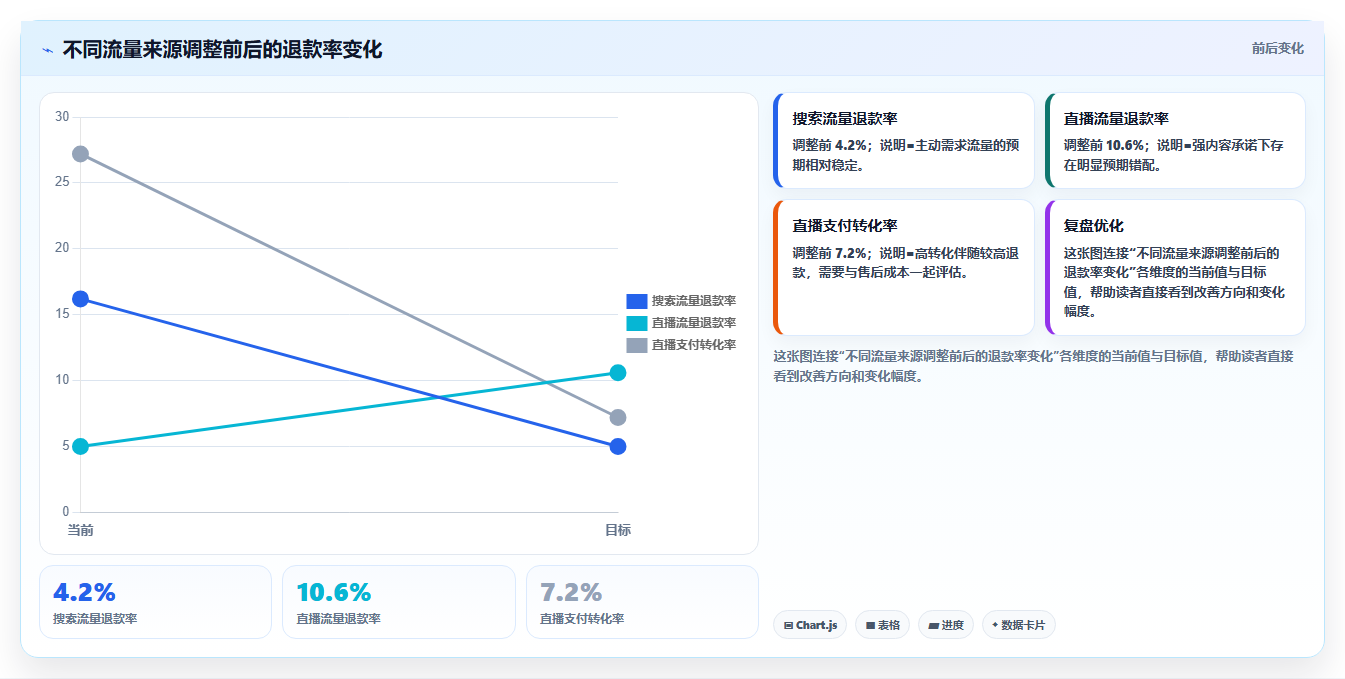Click the 表格 tag
The image size is (1345, 679).
pyautogui.click(x=882, y=625)
